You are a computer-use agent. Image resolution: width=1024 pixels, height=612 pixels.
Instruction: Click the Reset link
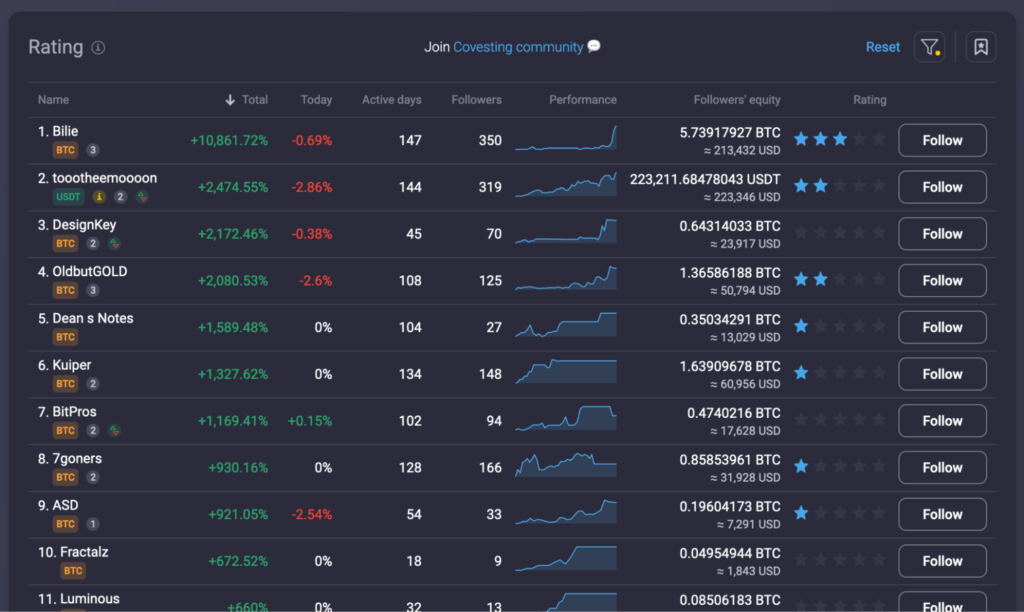coord(883,46)
